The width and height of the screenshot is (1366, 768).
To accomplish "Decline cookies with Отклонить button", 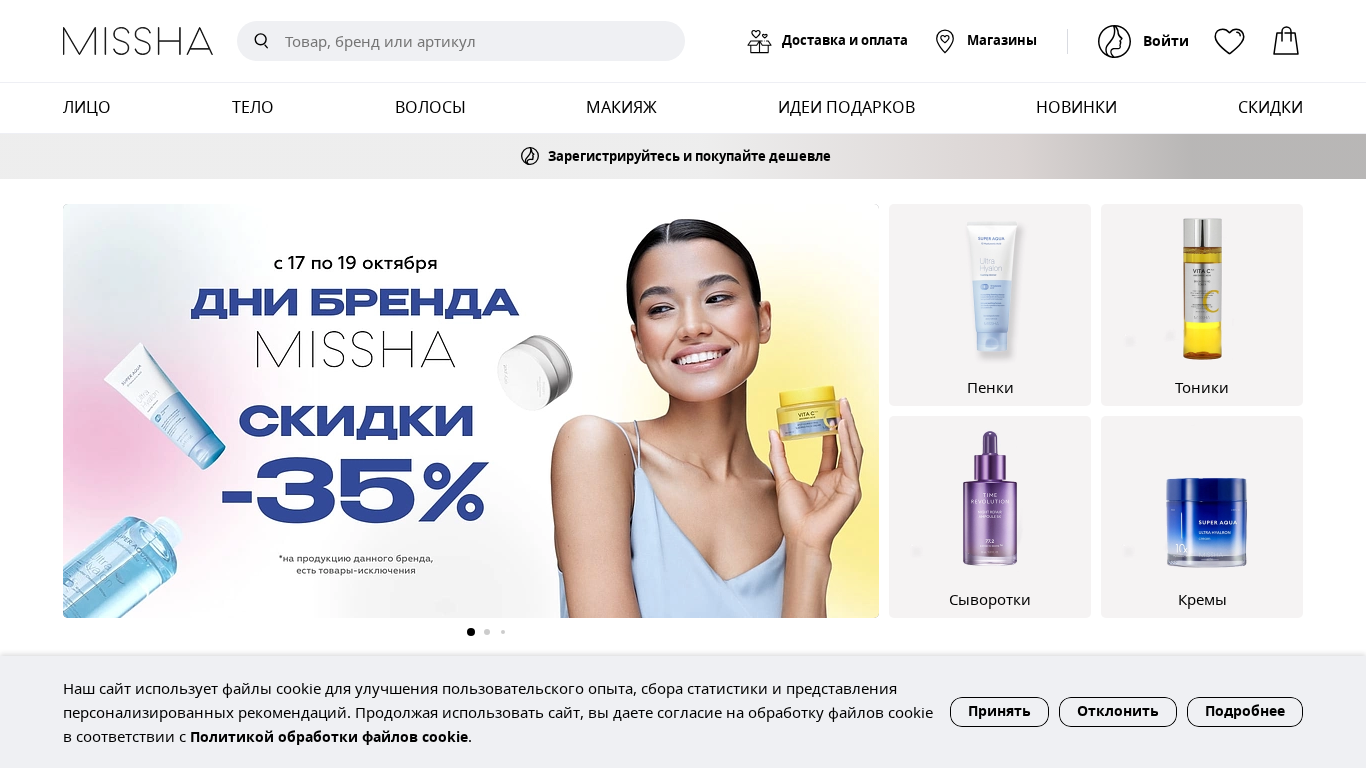I will click(x=1118, y=712).
